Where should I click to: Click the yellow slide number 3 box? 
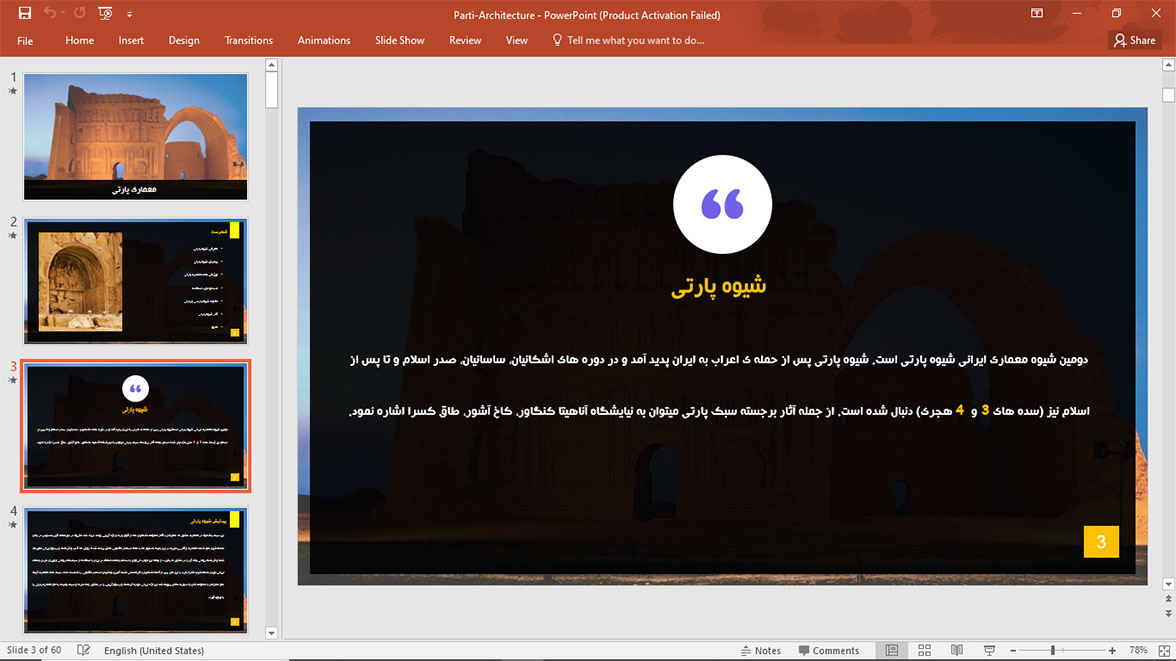(x=1101, y=542)
